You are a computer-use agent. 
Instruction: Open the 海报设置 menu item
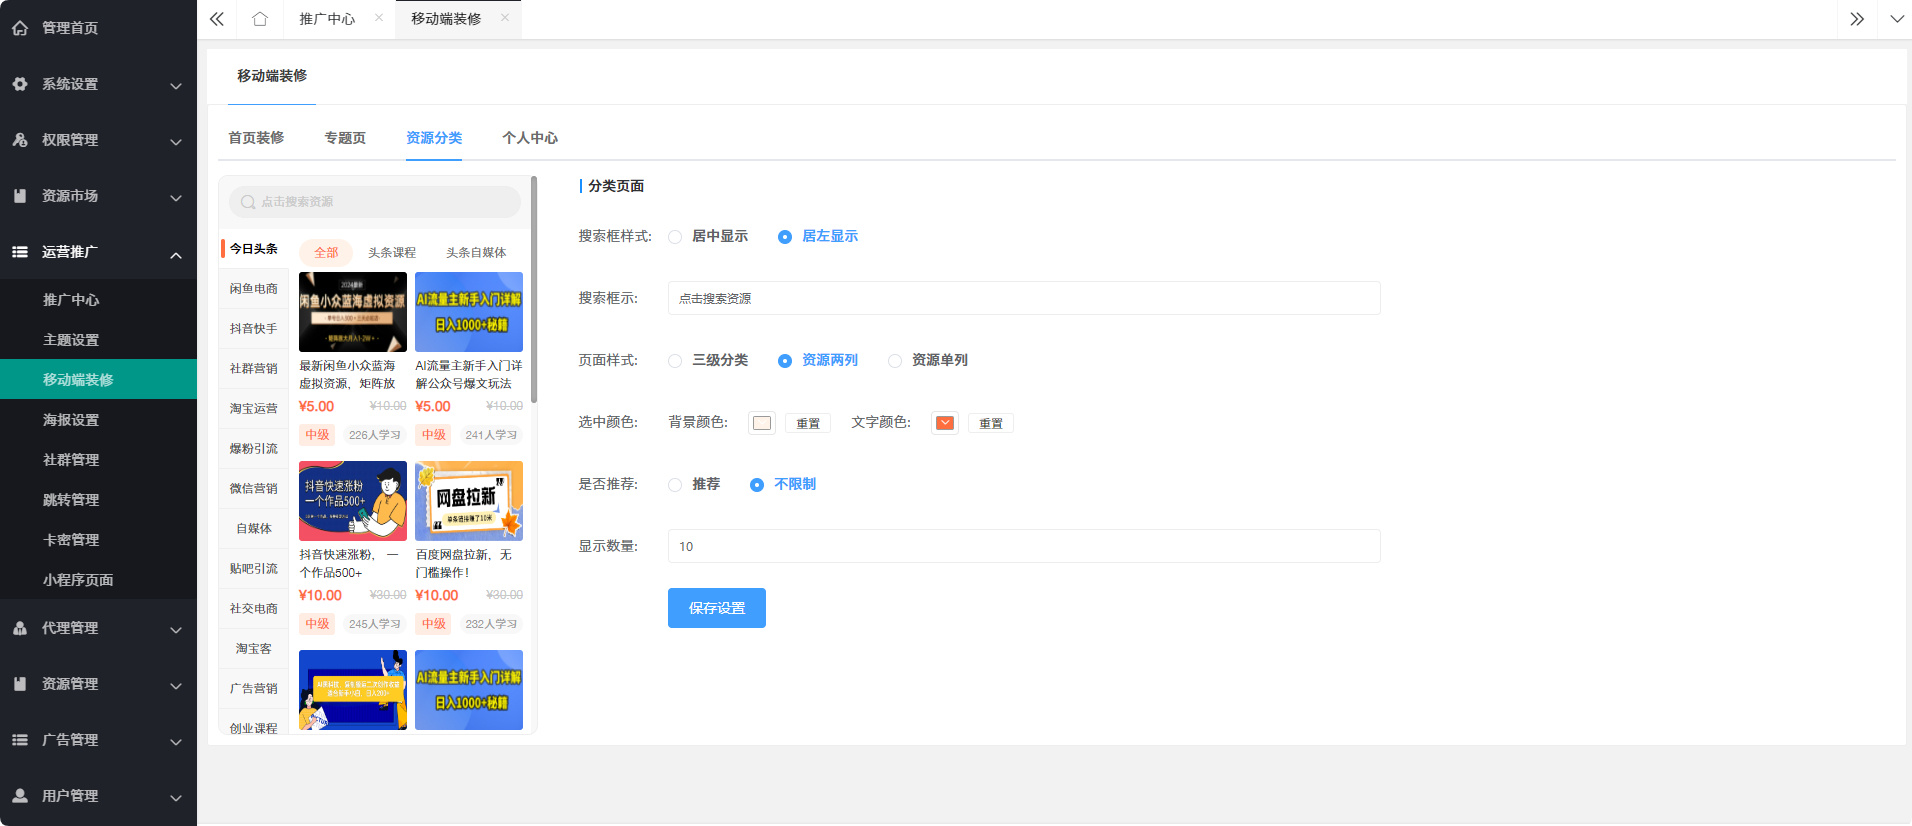[x=71, y=420]
